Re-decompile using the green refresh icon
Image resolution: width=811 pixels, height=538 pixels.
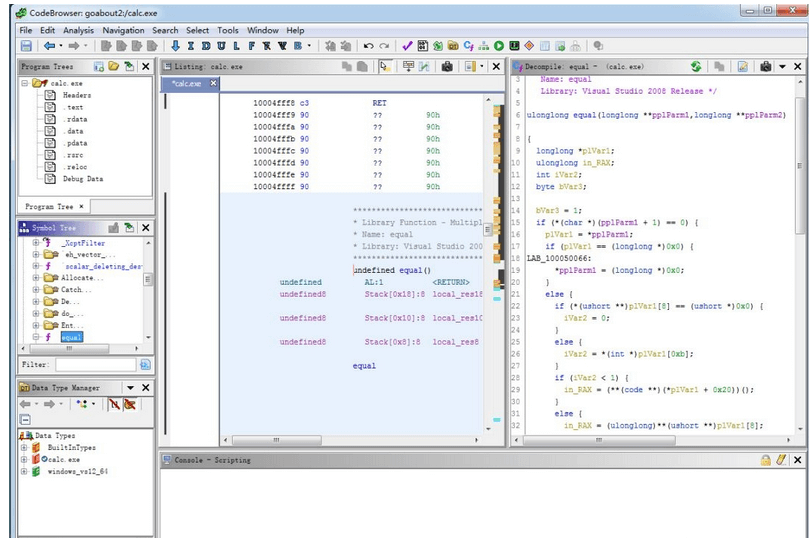point(696,66)
